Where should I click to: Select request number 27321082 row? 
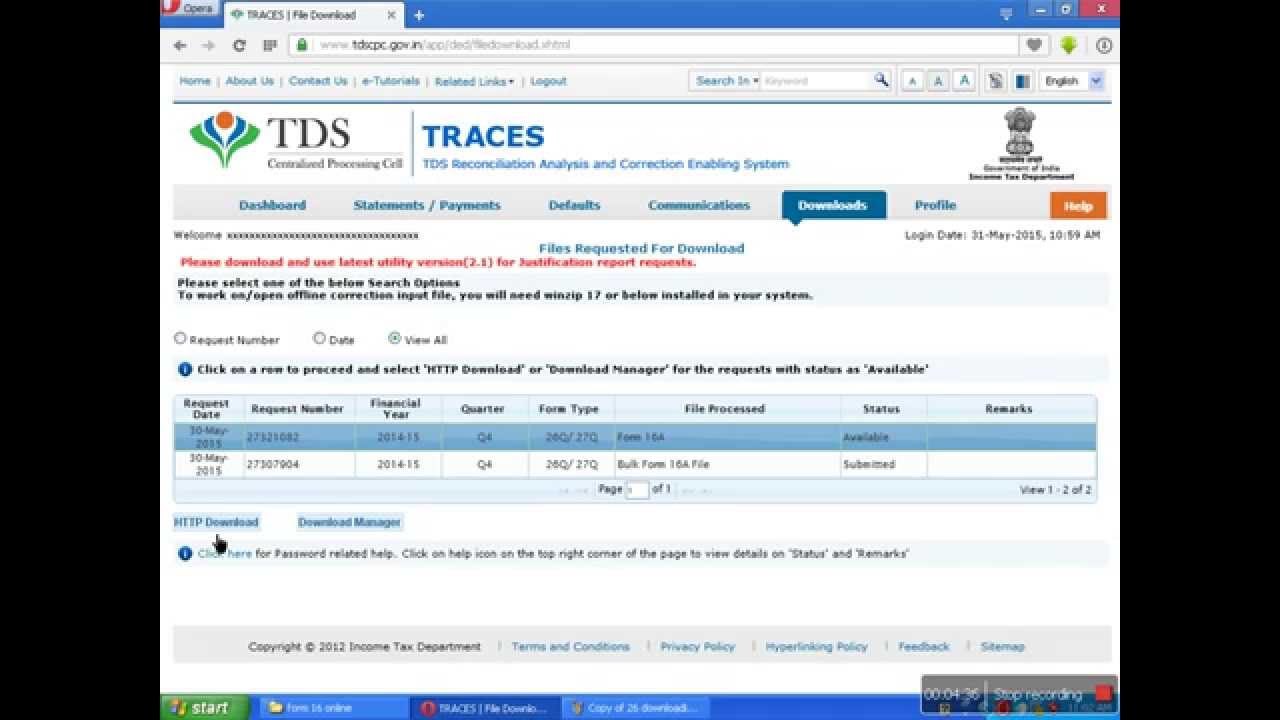[x=635, y=437]
